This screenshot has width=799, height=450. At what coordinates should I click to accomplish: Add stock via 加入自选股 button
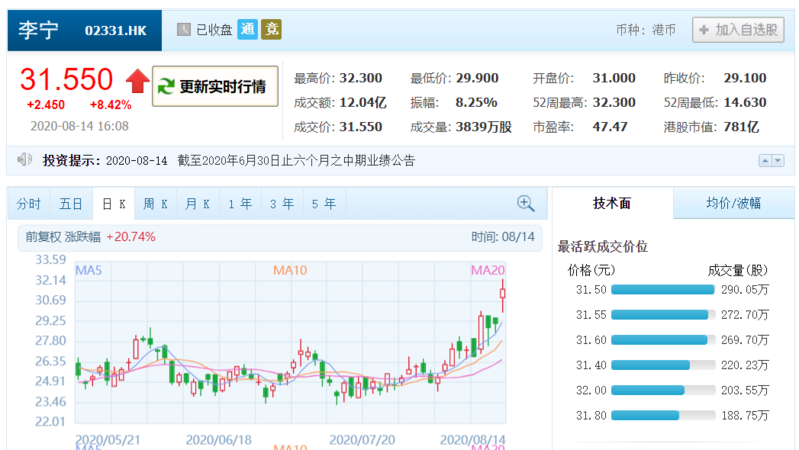click(x=738, y=30)
